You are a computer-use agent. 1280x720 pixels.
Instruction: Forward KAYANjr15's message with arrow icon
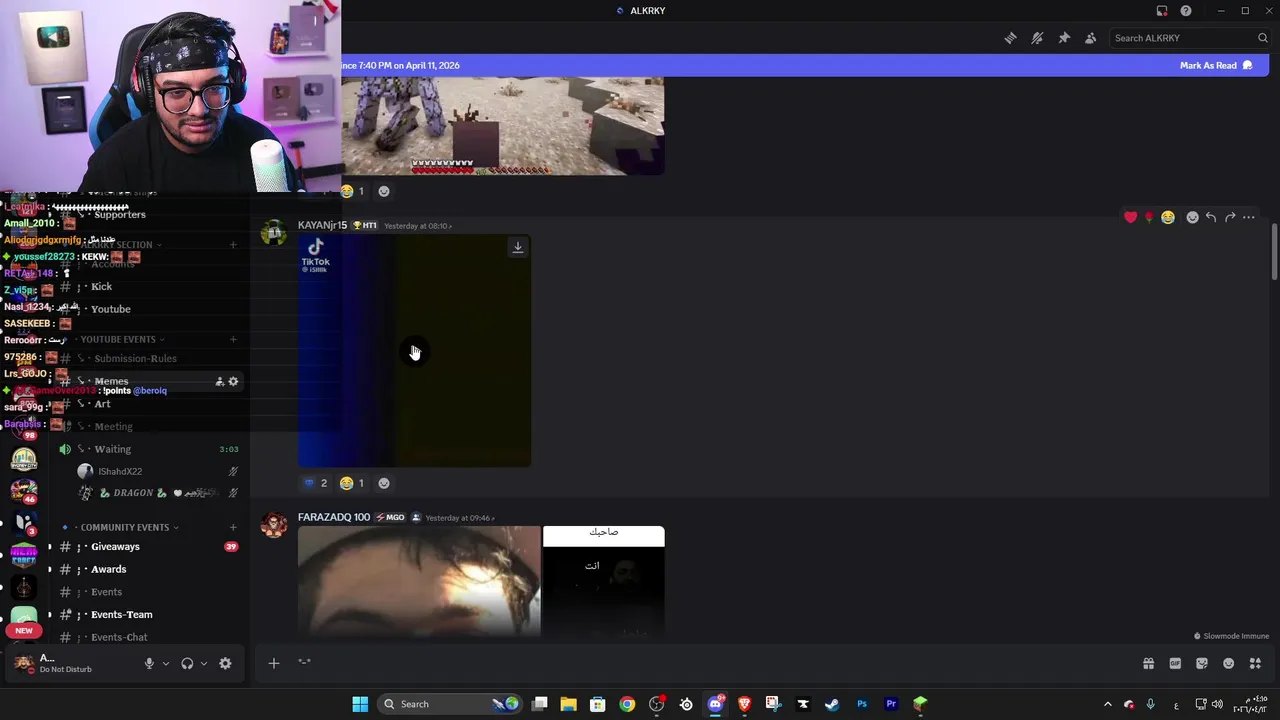pos(1230,217)
